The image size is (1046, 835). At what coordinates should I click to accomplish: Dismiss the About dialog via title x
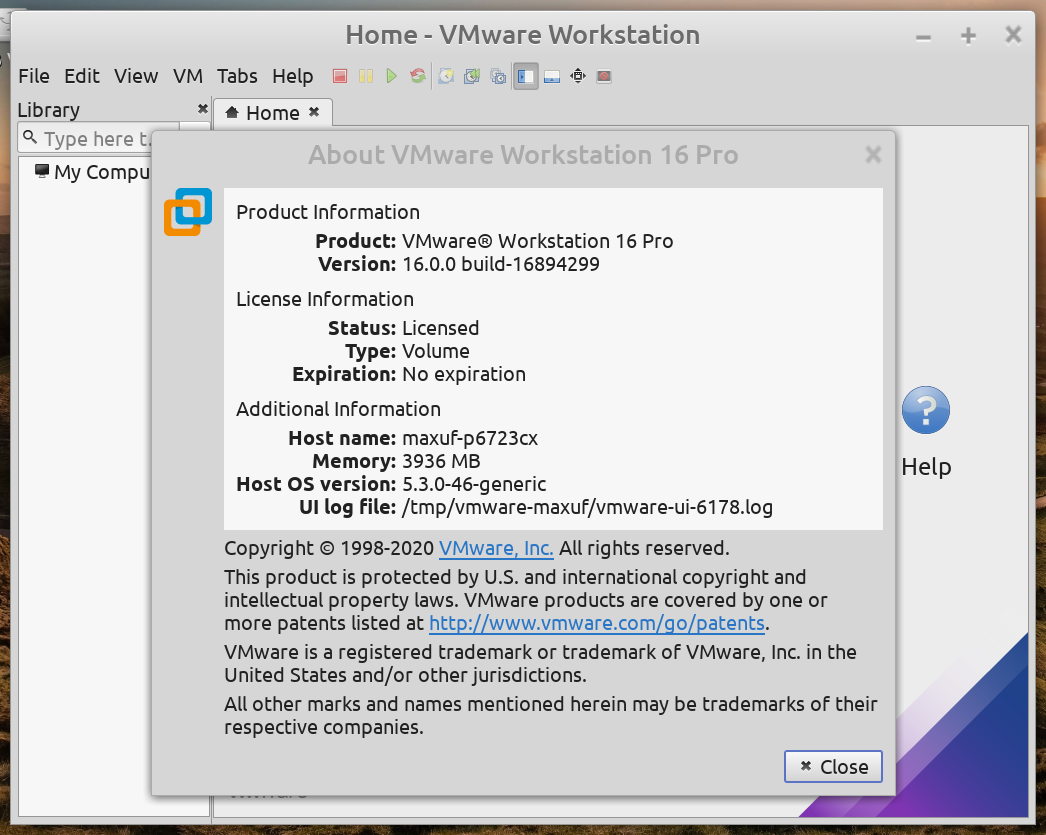[x=873, y=155]
